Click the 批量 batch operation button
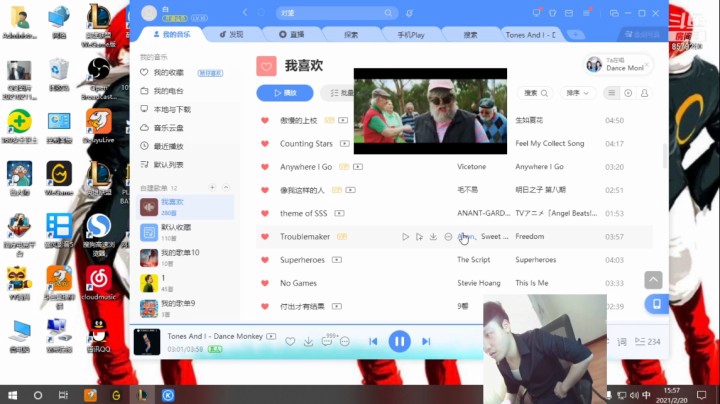The image size is (720, 404). [x=340, y=93]
